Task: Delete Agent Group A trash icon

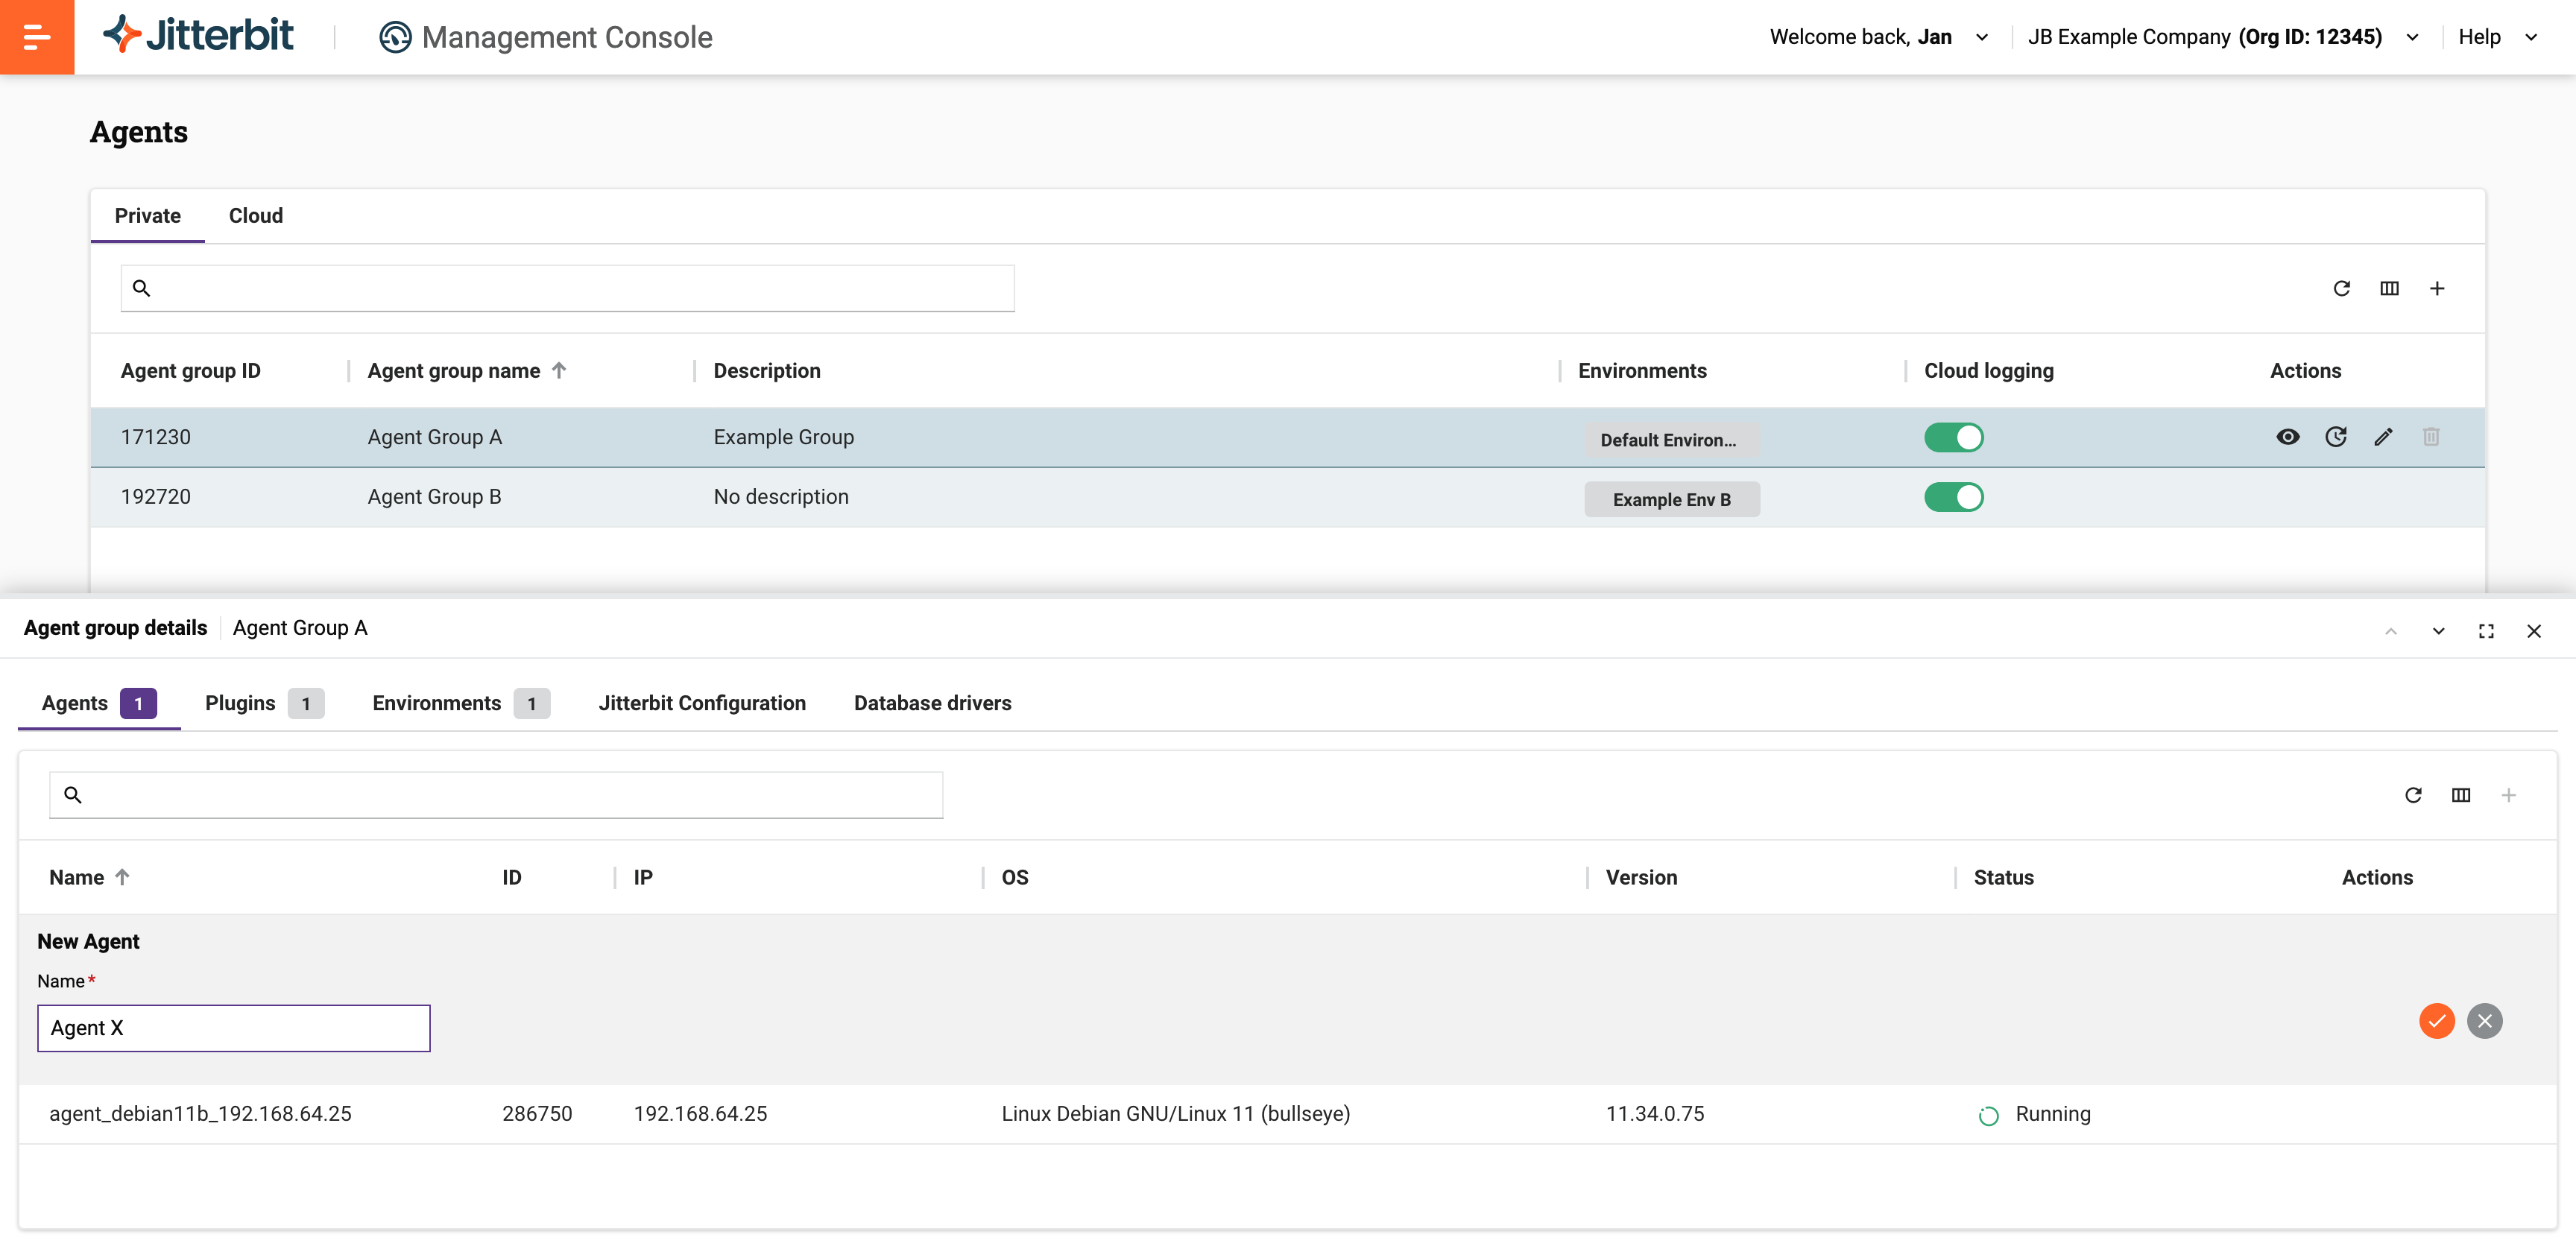Action: point(2431,437)
